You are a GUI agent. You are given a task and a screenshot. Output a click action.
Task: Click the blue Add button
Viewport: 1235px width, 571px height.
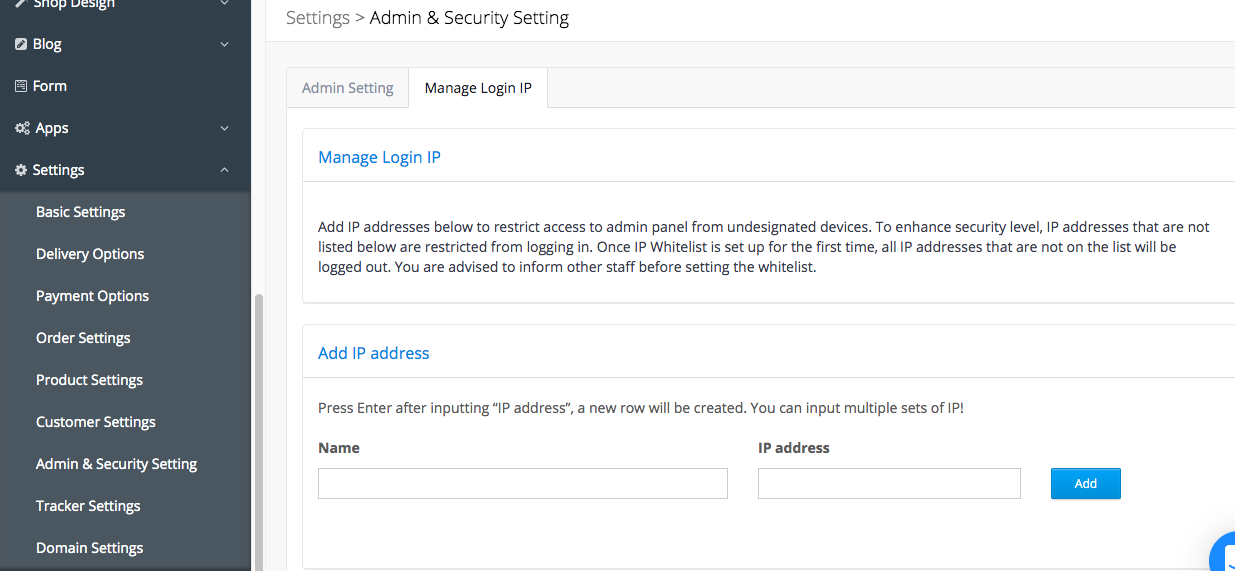coord(1086,483)
